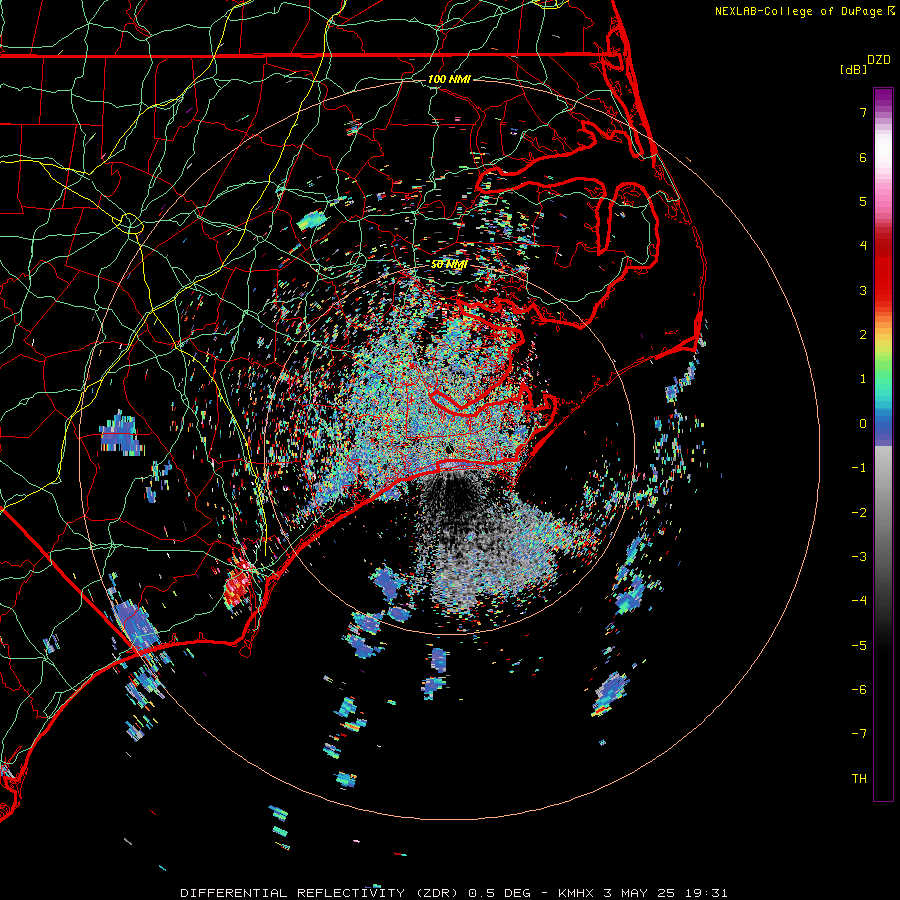Click the '6' value on color scale

pos(863,157)
